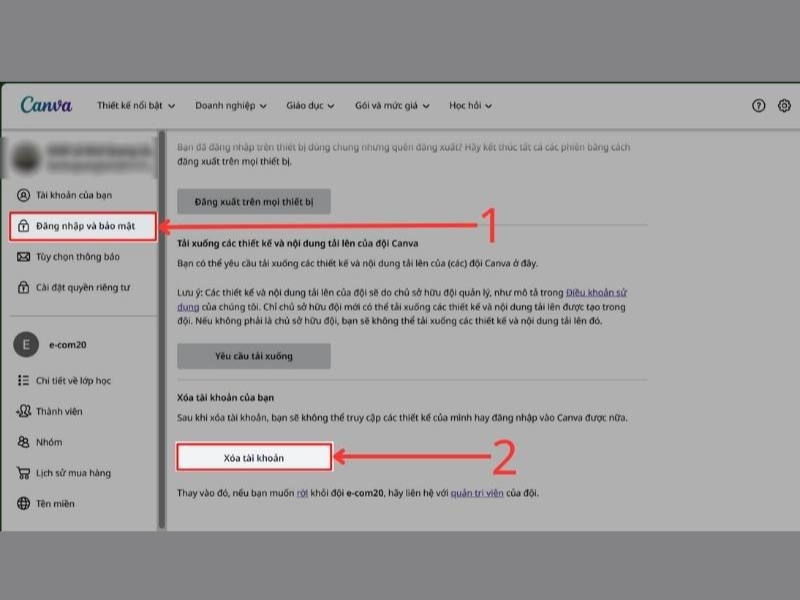The image size is (800, 600).
Task: Click the Canva logo
Action: coord(46,105)
